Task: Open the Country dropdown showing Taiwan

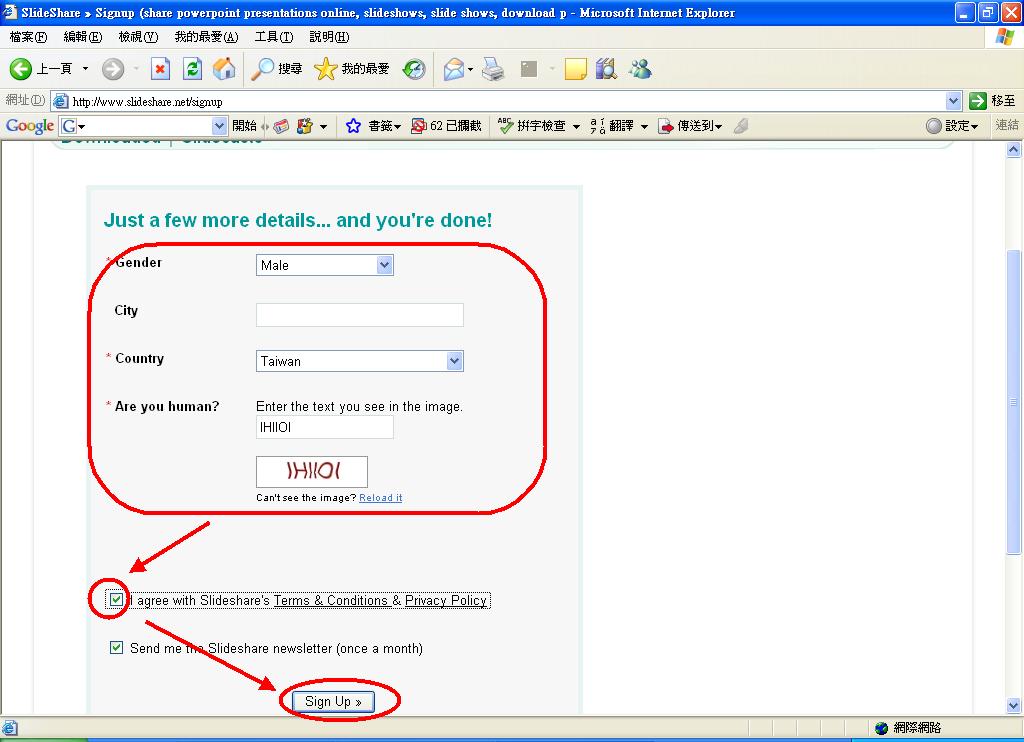Action: 360,361
